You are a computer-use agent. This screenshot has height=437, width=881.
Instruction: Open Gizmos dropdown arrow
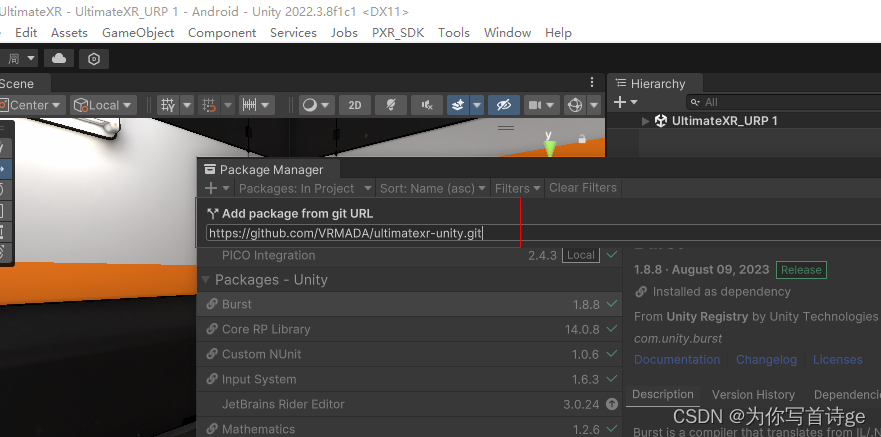click(x=594, y=105)
